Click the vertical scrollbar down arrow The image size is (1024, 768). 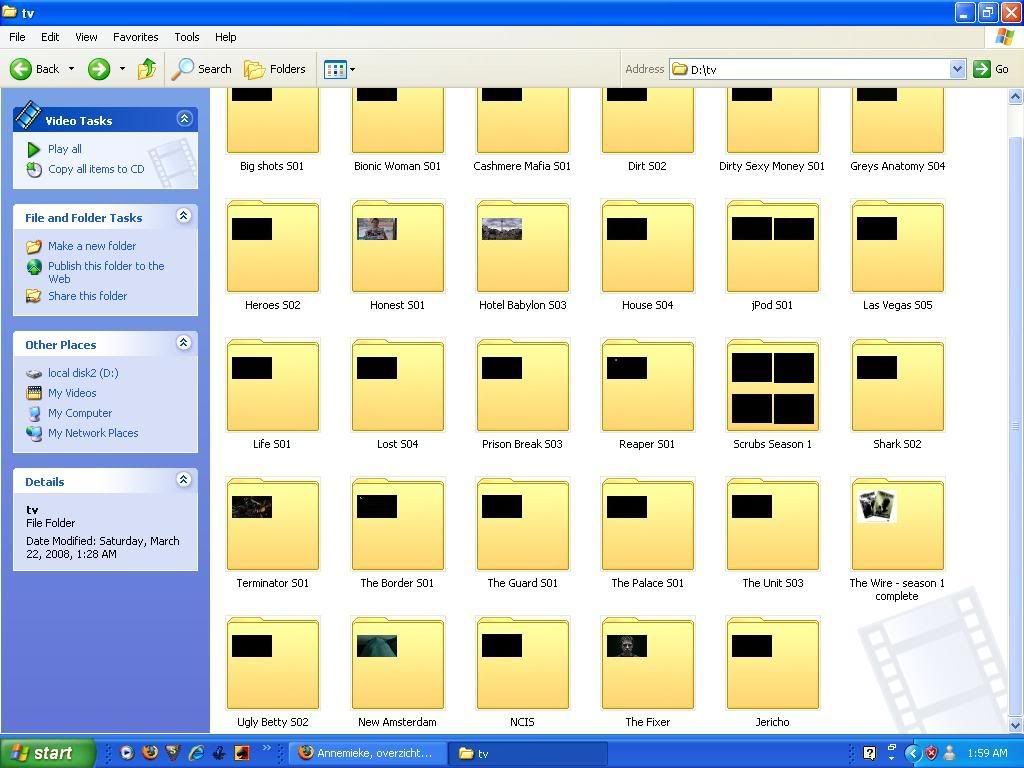[1016, 725]
